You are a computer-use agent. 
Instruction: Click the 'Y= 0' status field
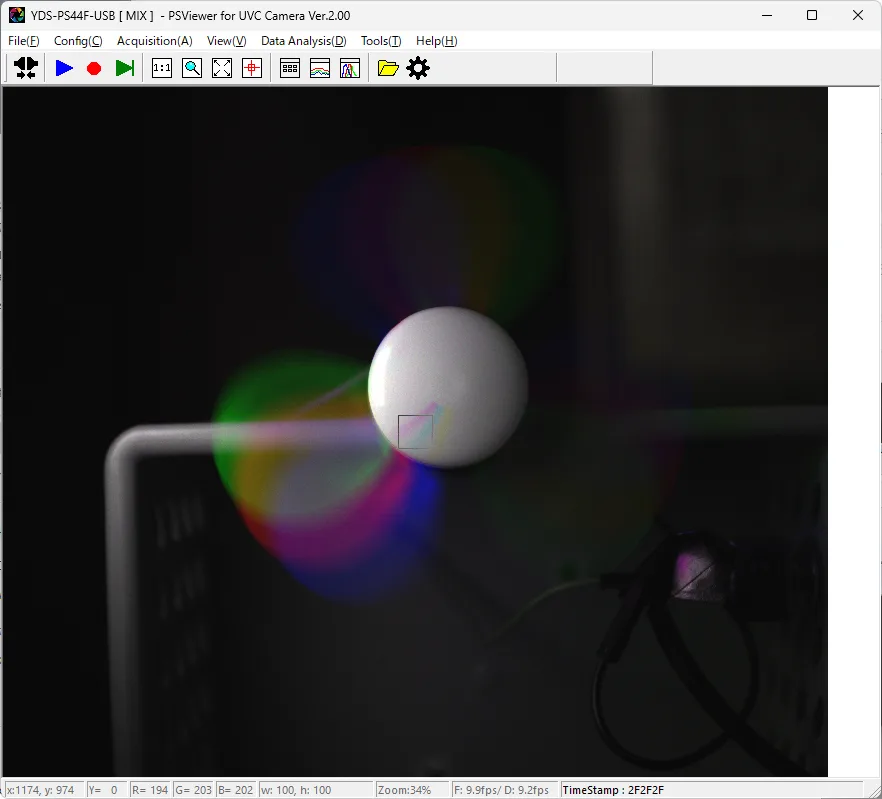pyautogui.click(x=106, y=790)
